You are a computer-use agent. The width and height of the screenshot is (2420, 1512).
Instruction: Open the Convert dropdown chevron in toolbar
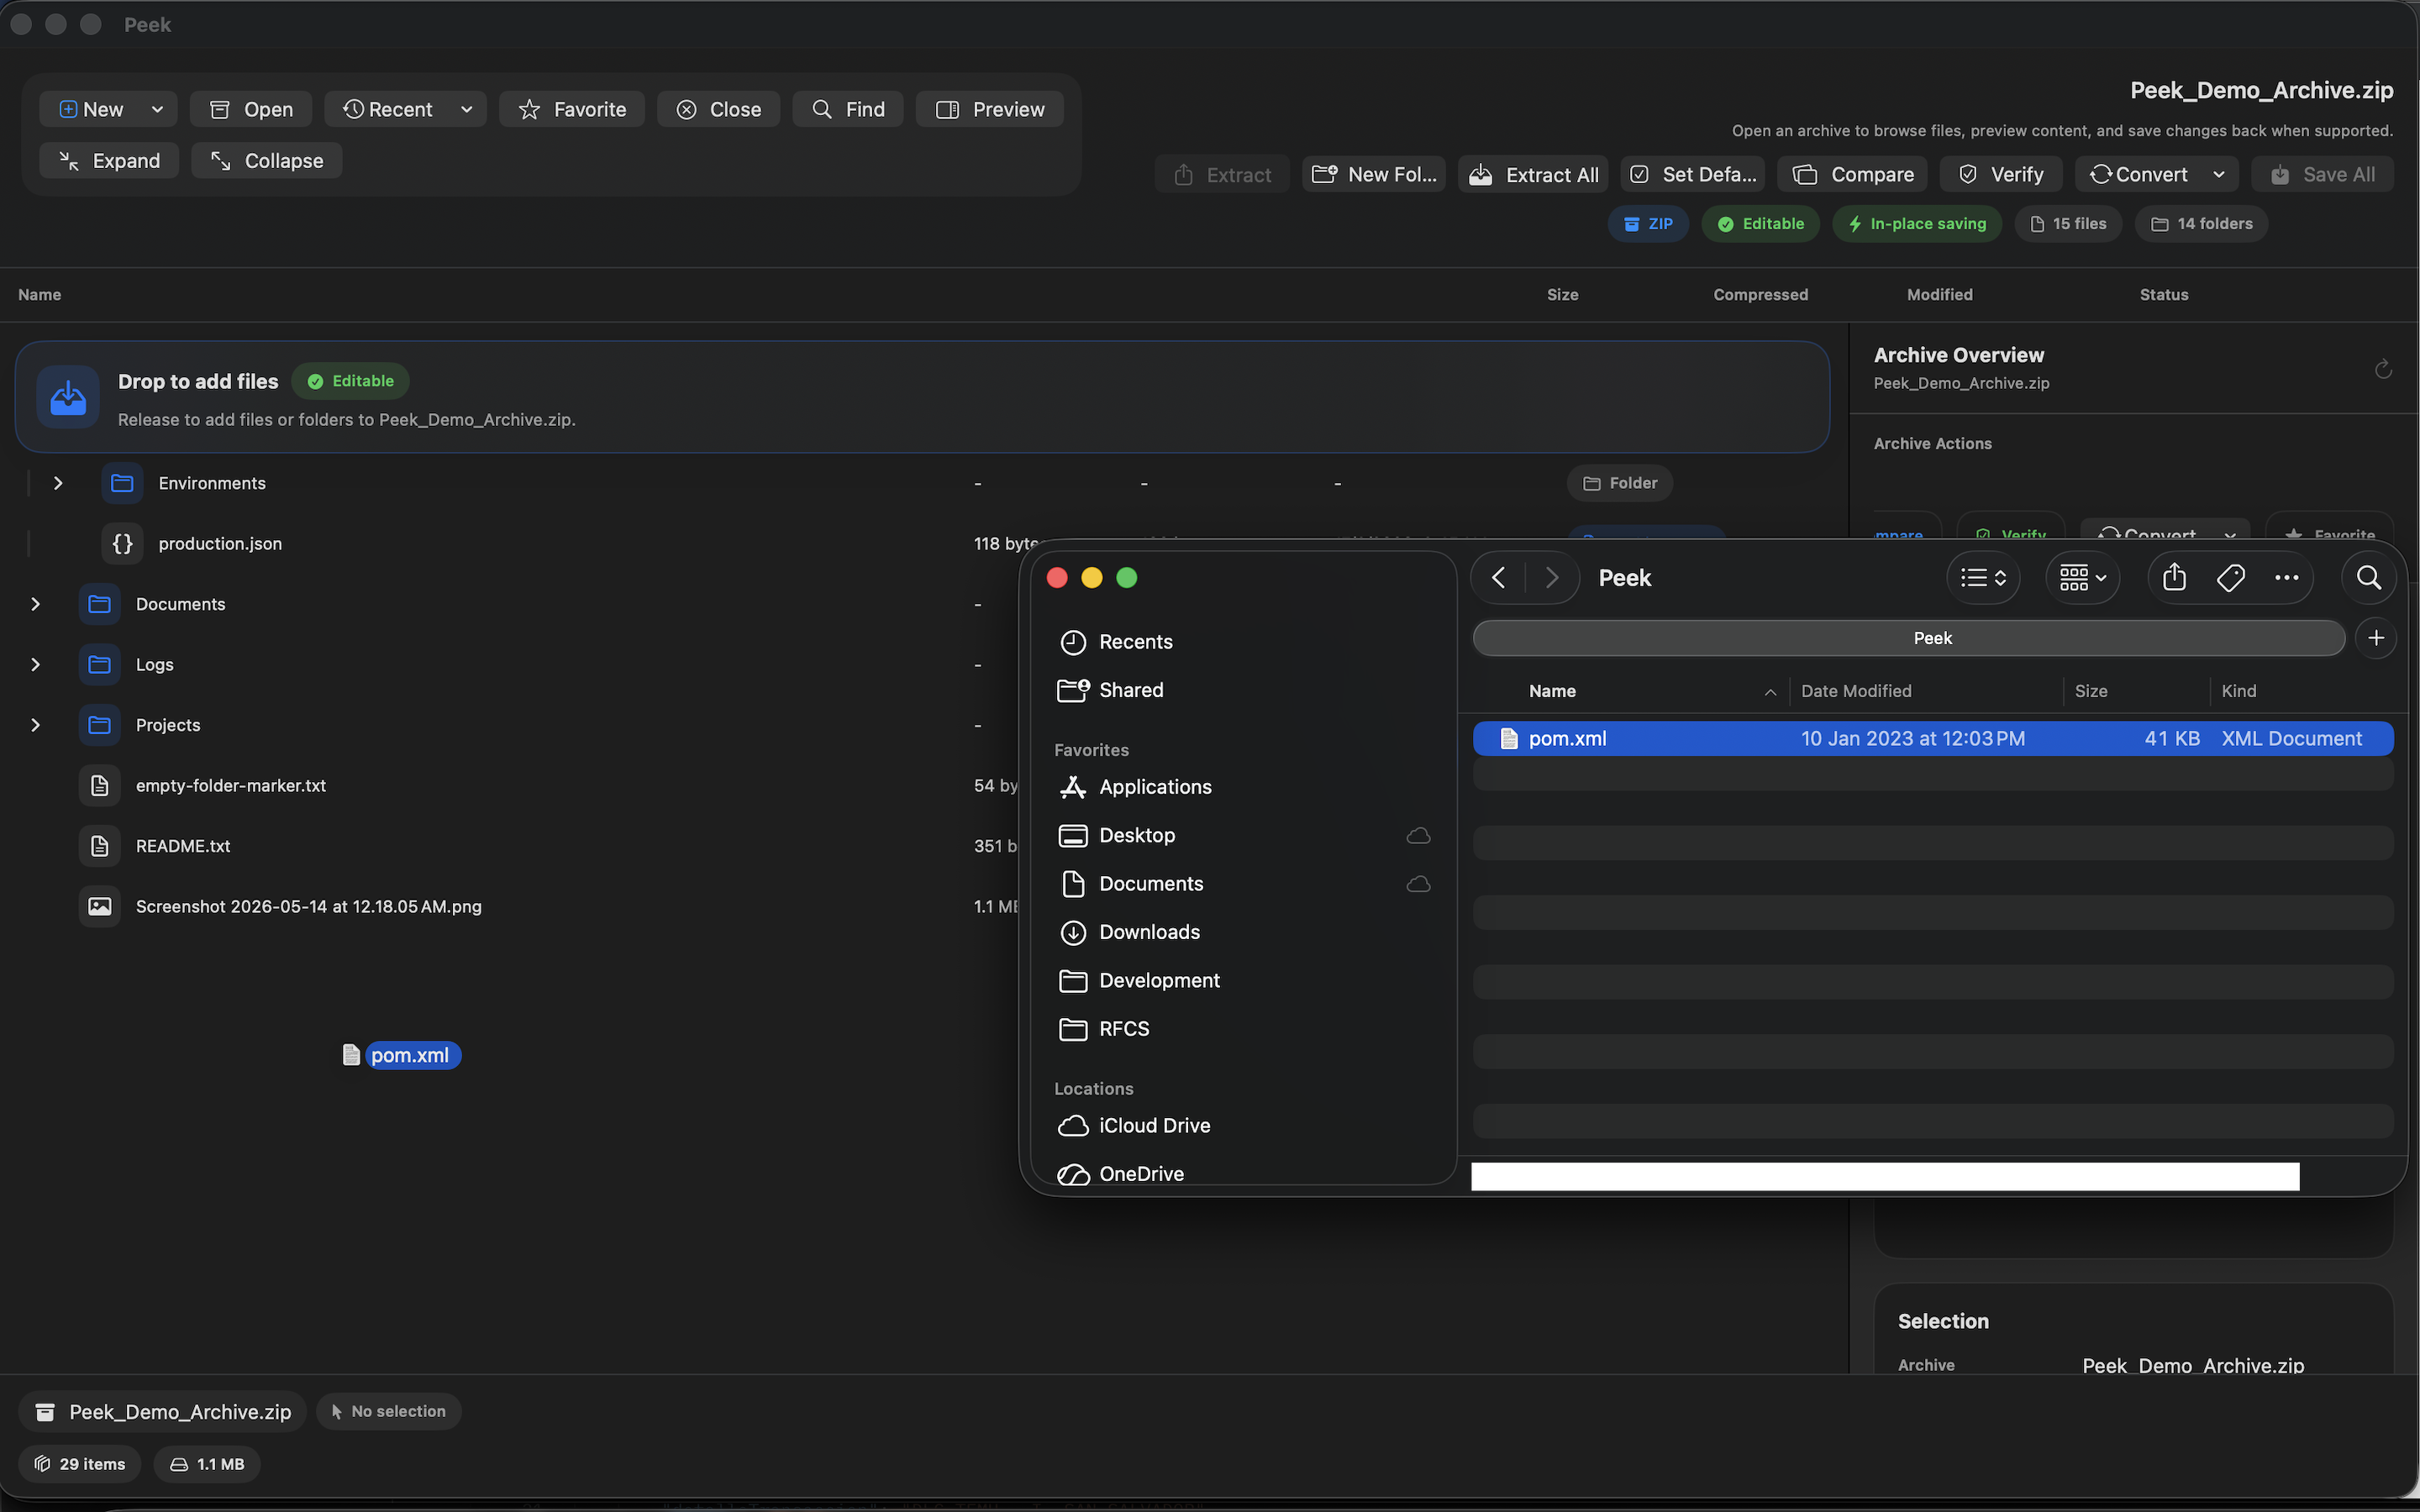click(x=2219, y=174)
